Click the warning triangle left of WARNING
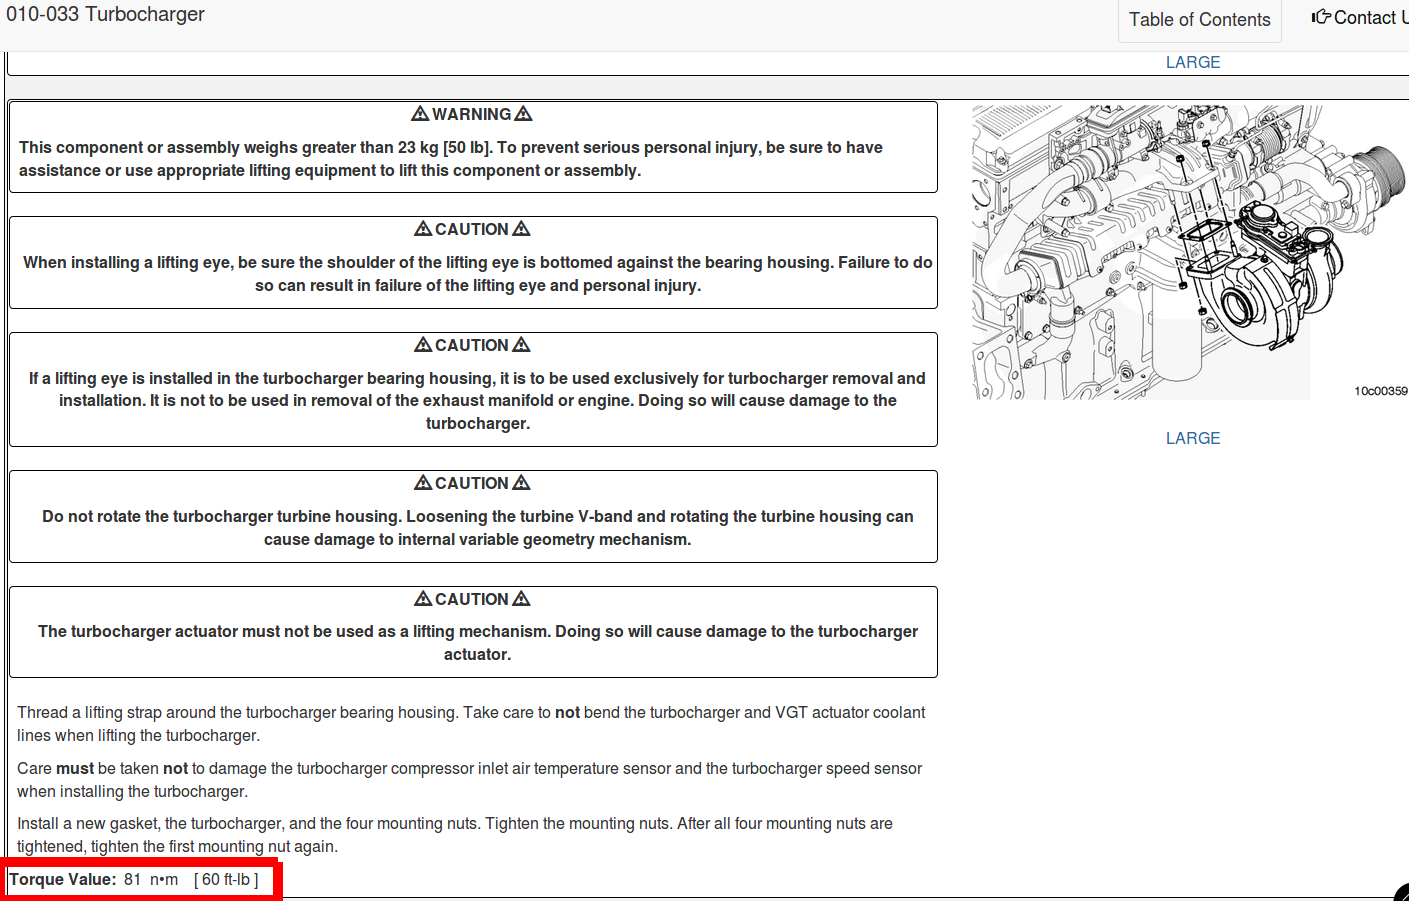This screenshot has width=1409, height=901. 420,114
